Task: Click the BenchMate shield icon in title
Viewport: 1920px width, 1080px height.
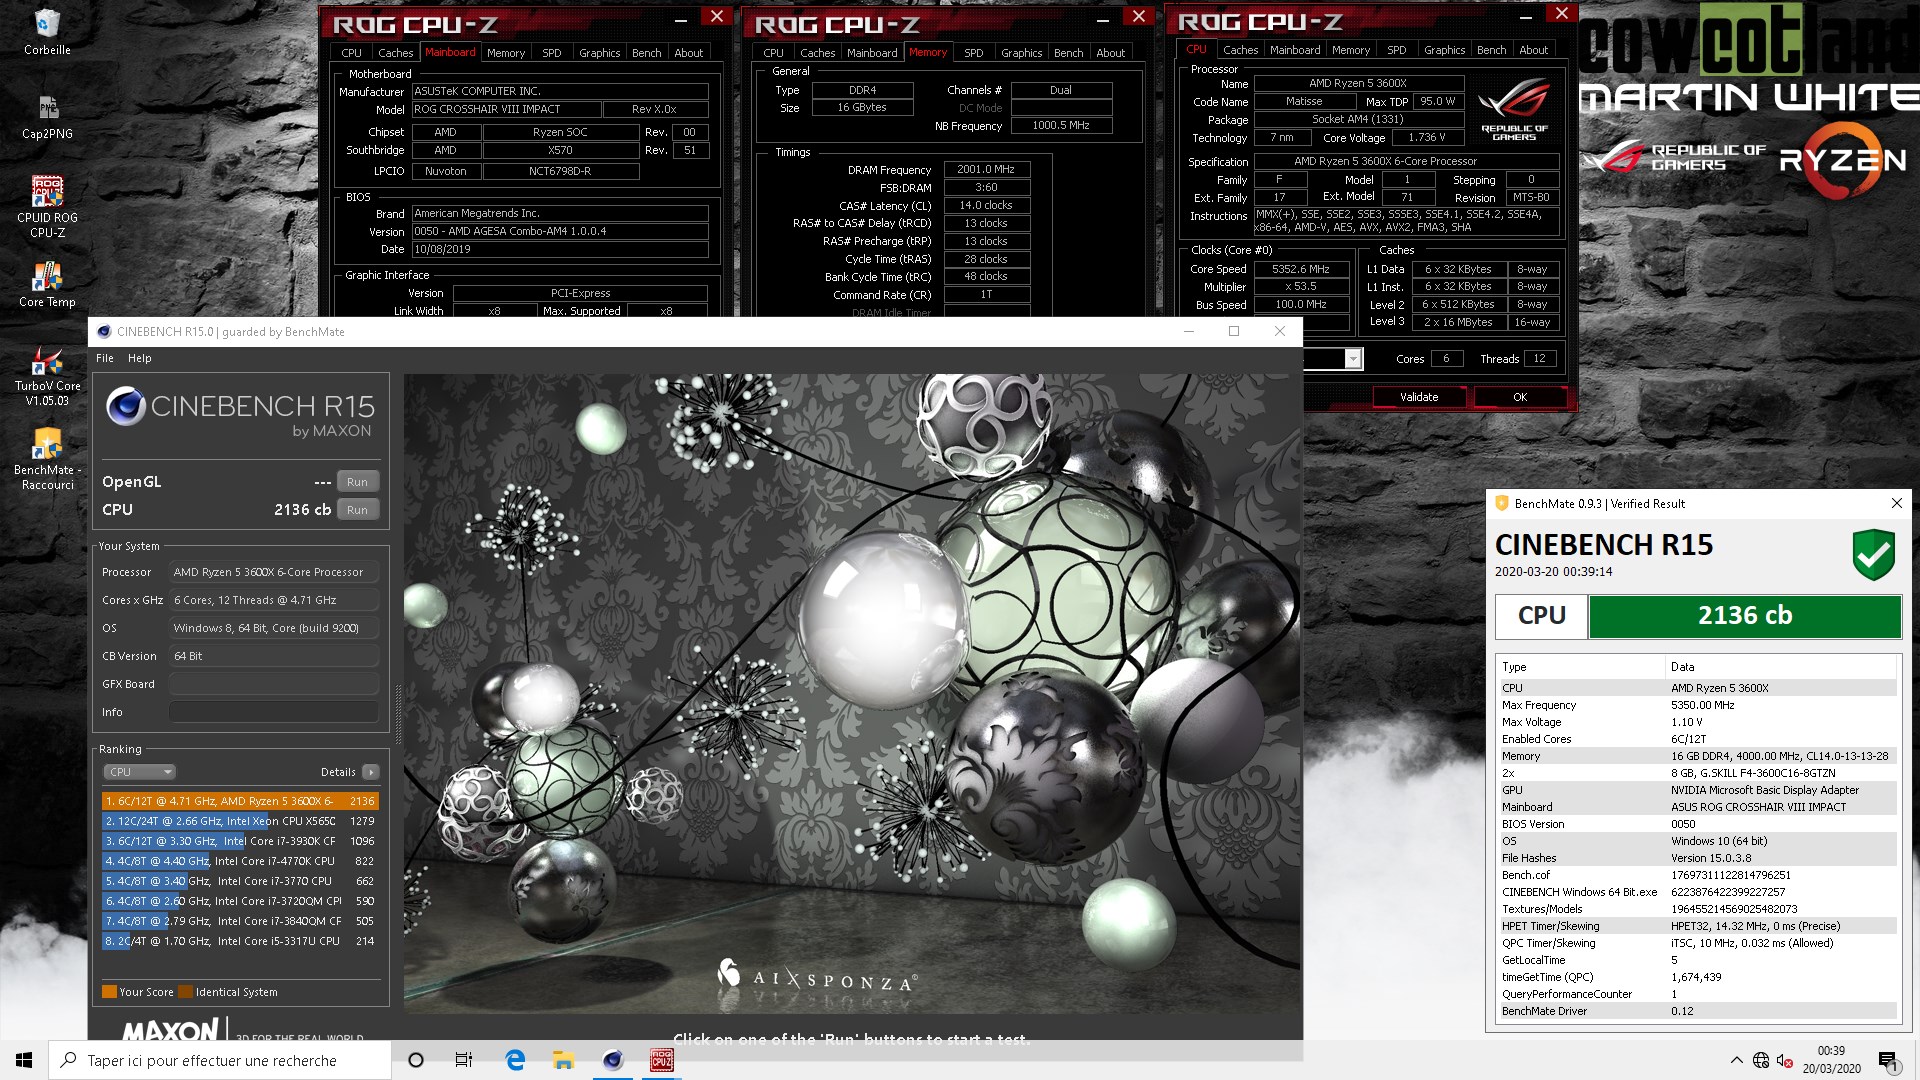Action: pyautogui.click(x=1501, y=503)
